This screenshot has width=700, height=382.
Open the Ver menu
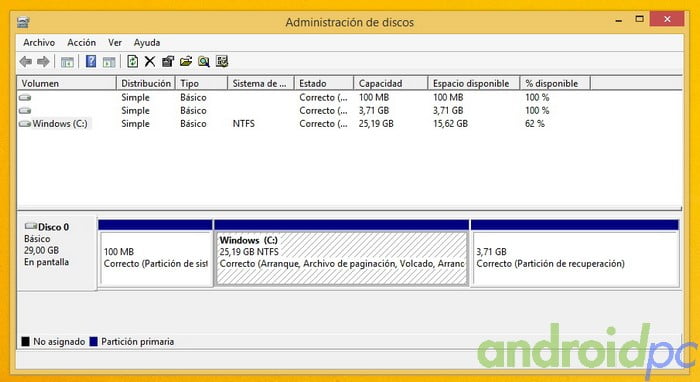[115, 42]
